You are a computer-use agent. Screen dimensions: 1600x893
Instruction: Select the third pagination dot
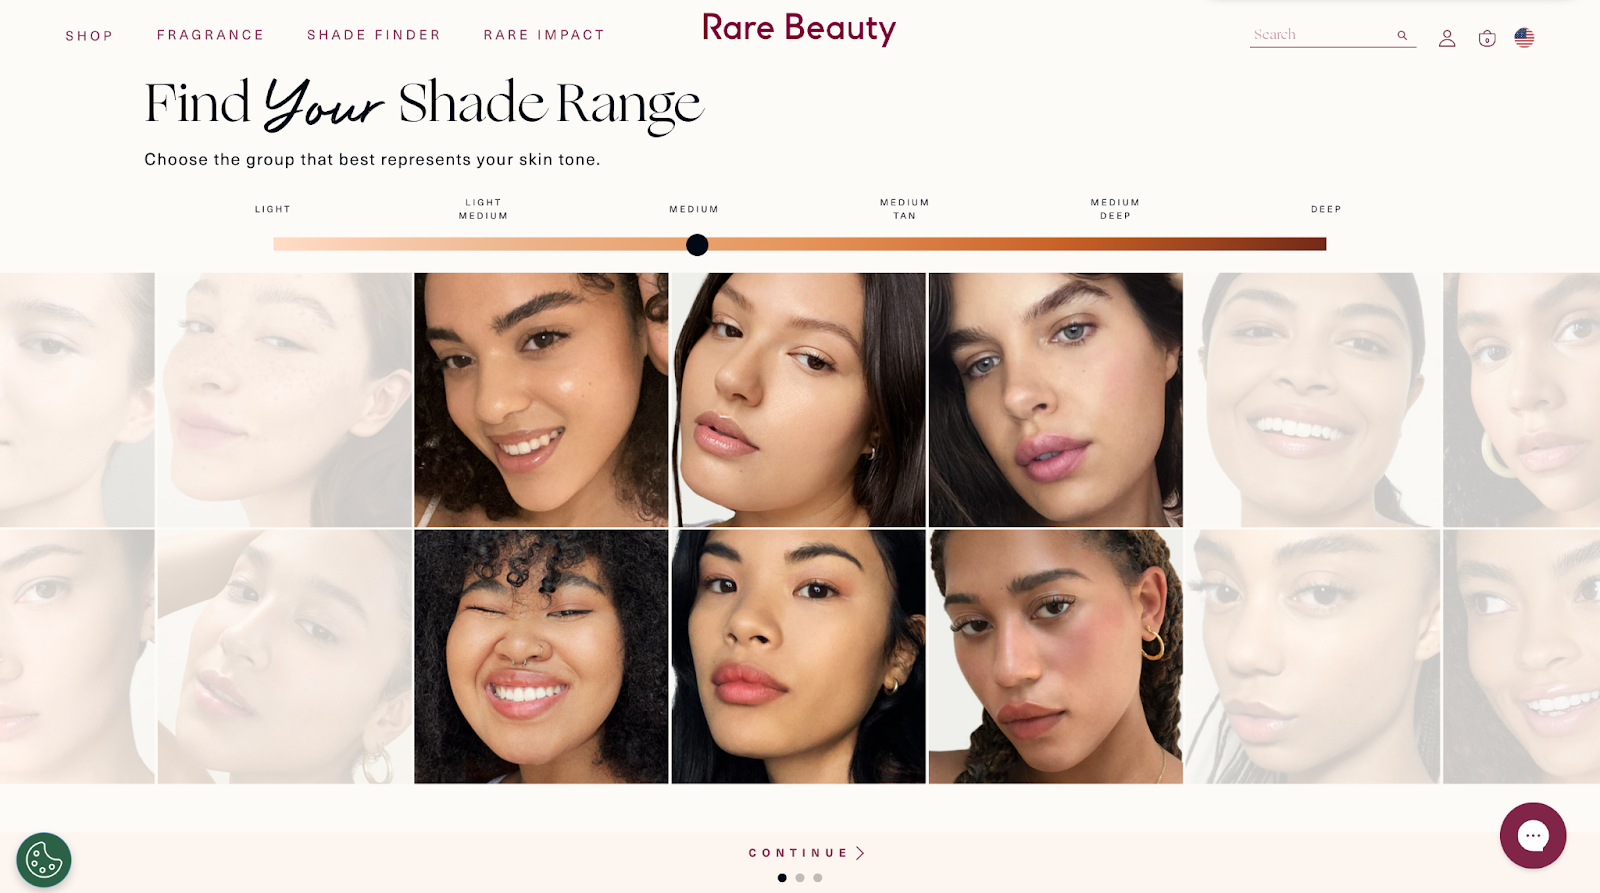(818, 878)
